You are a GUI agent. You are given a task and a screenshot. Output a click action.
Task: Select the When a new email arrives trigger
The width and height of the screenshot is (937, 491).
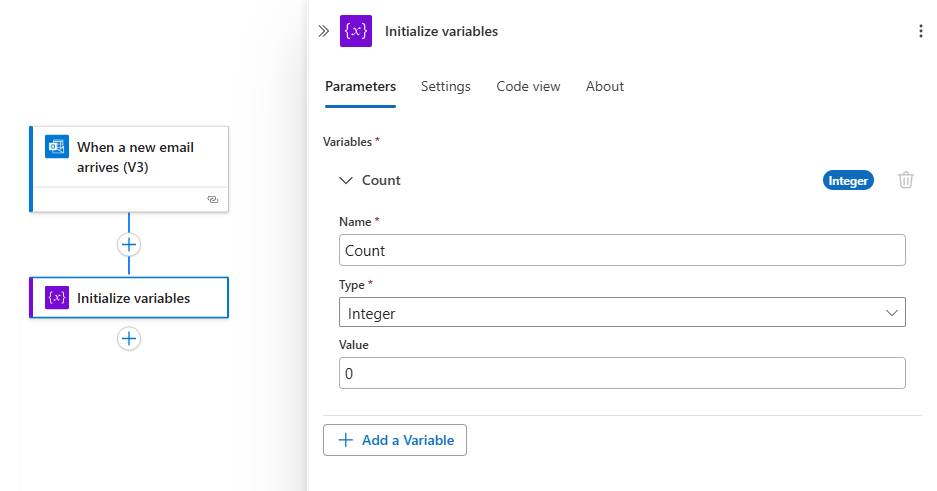click(135, 158)
